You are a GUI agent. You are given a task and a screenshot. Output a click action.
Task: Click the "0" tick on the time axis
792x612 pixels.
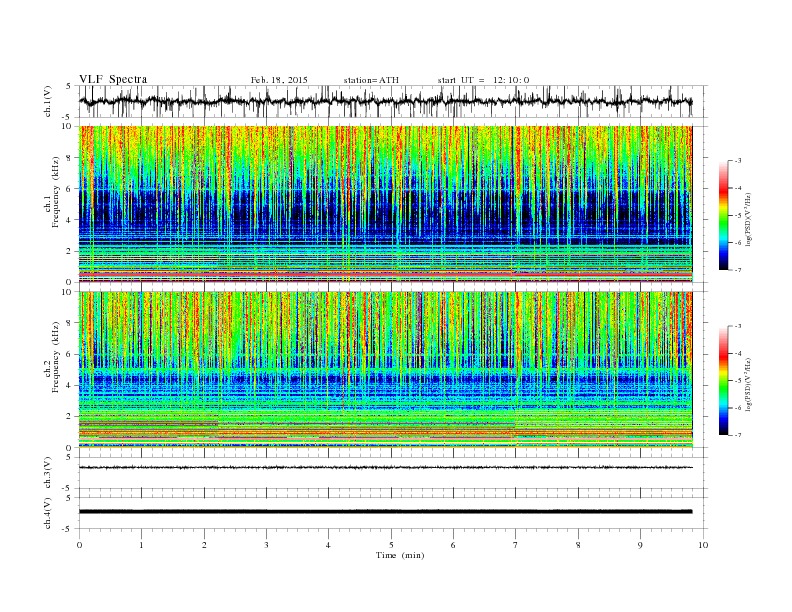(x=79, y=545)
